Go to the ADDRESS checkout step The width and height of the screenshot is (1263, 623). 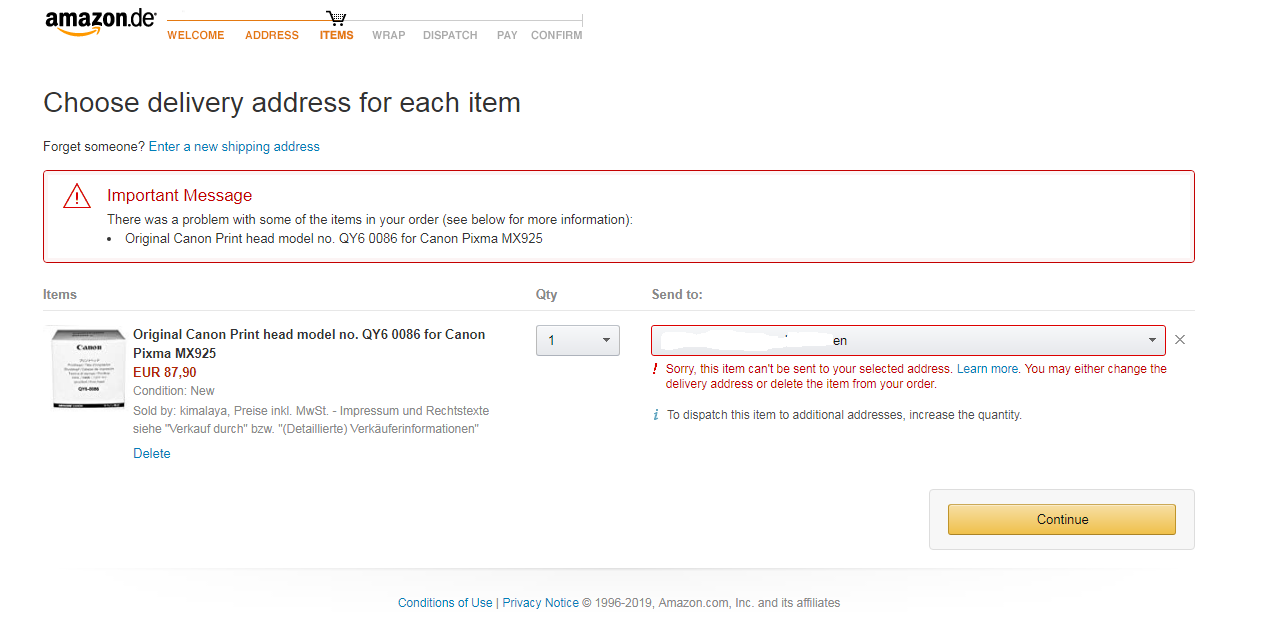[x=272, y=35]
